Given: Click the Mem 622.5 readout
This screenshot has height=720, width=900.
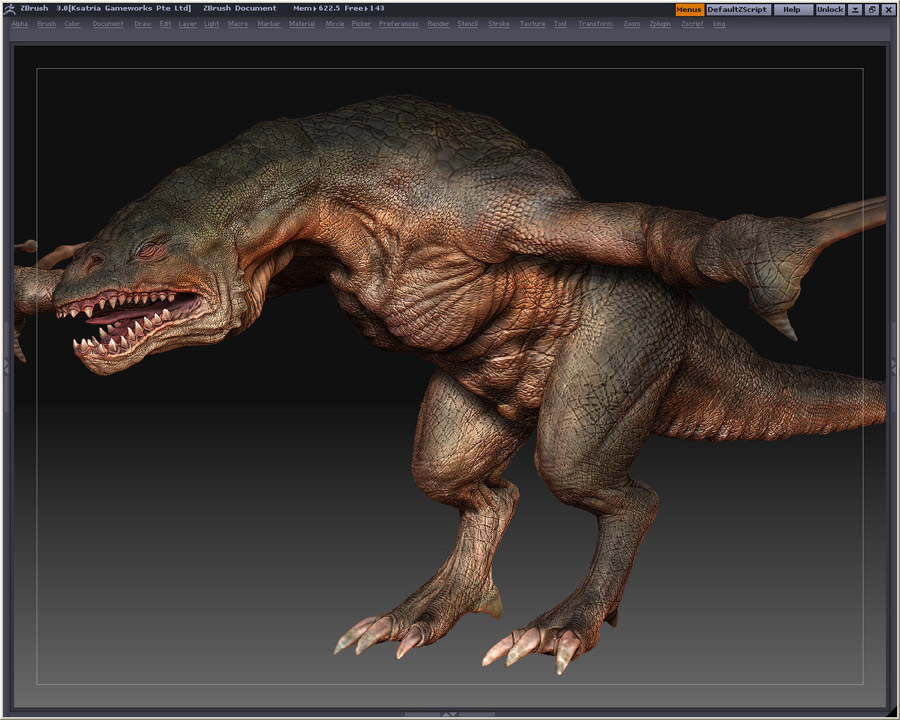Looking at the screenshot, I should pyautogui.click(x=316, y=9).
